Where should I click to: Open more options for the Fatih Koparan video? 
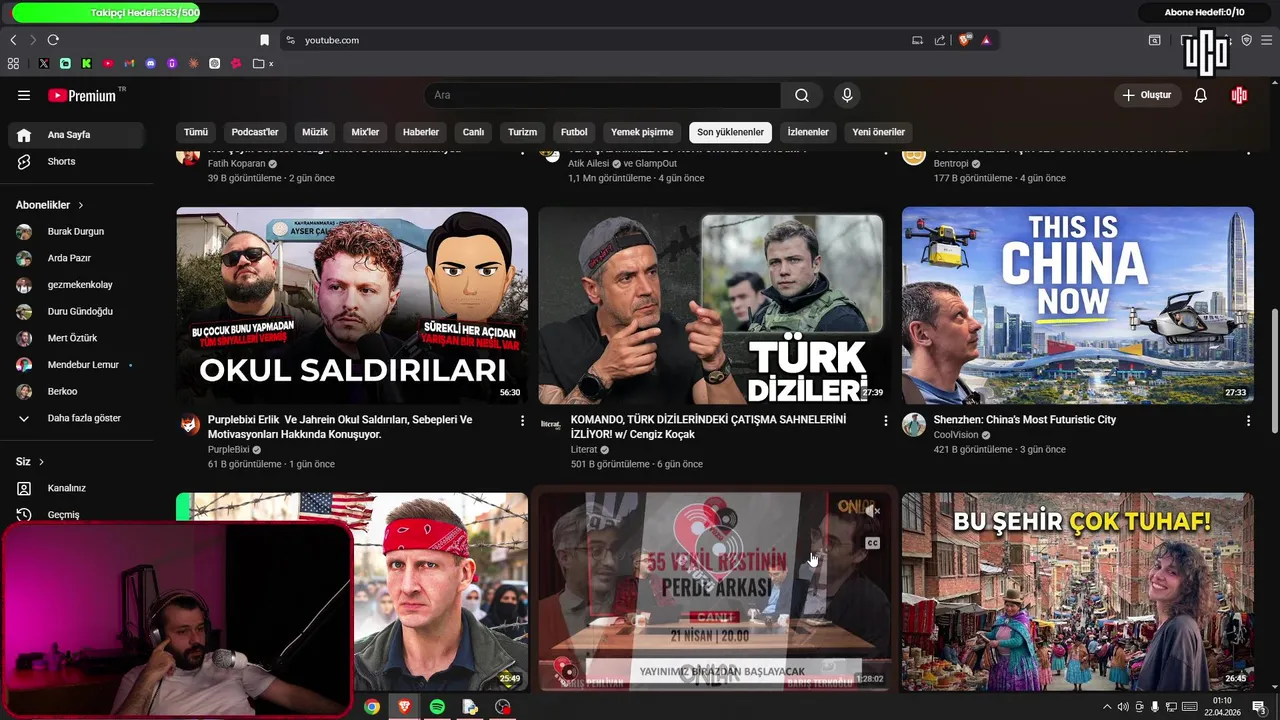(x=522, y=151)
